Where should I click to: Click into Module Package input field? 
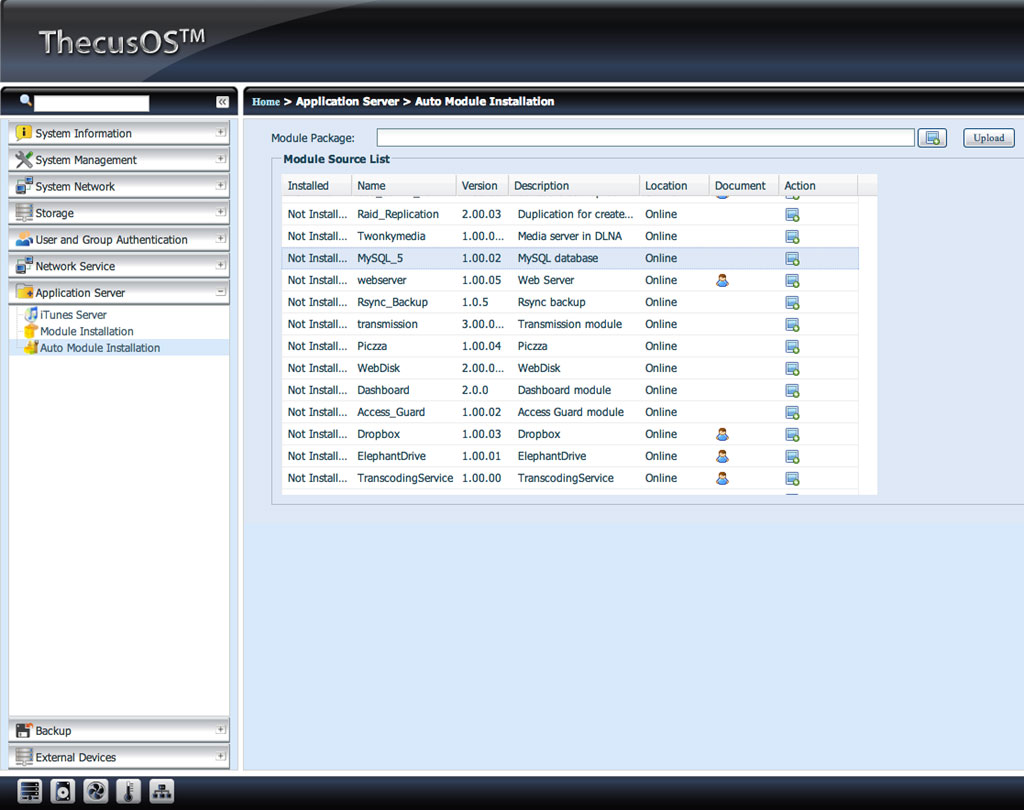pos(645,138)
